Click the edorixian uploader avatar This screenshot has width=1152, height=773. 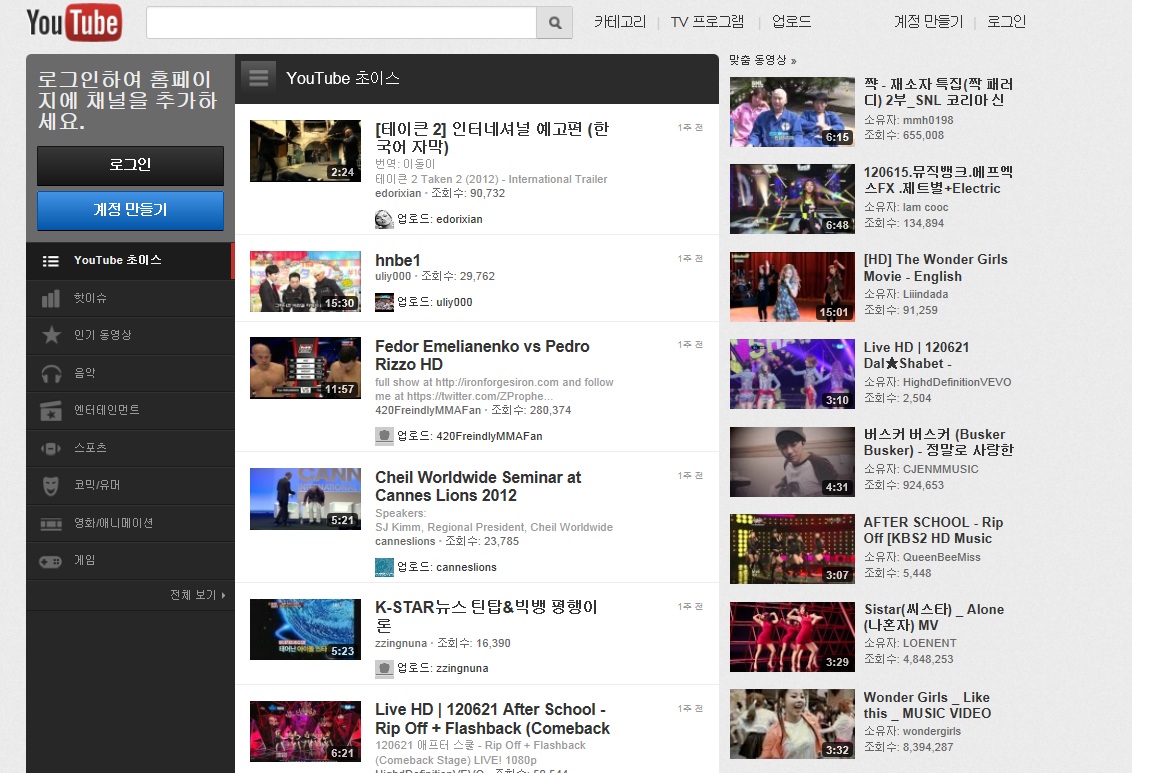[x=384, y=219]
